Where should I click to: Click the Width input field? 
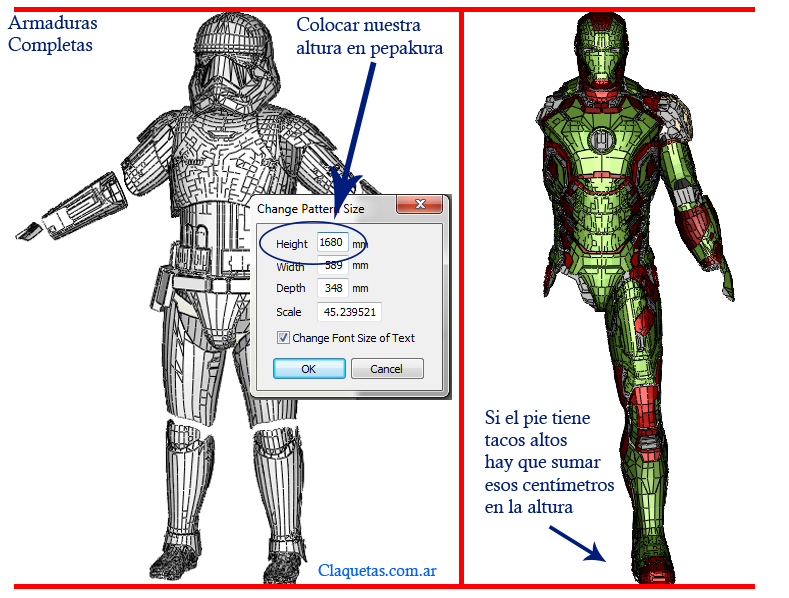pyautogui.click(x=333, y=266)
